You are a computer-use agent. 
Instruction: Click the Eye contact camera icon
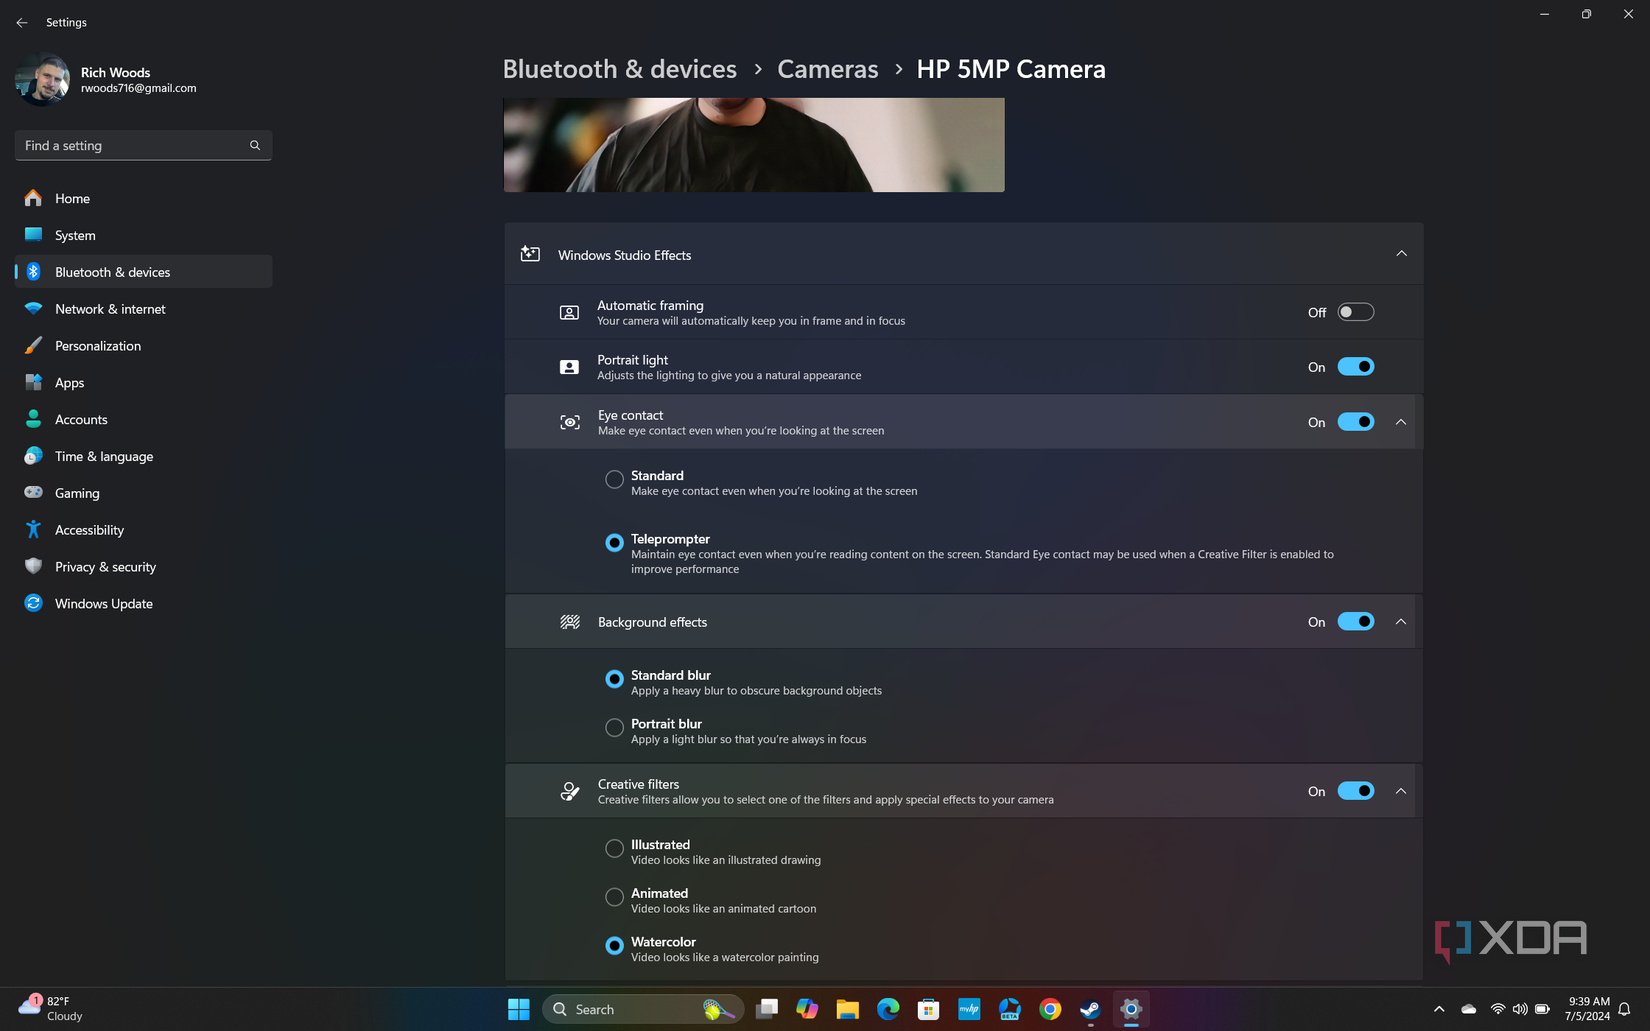tap(569, 421)
